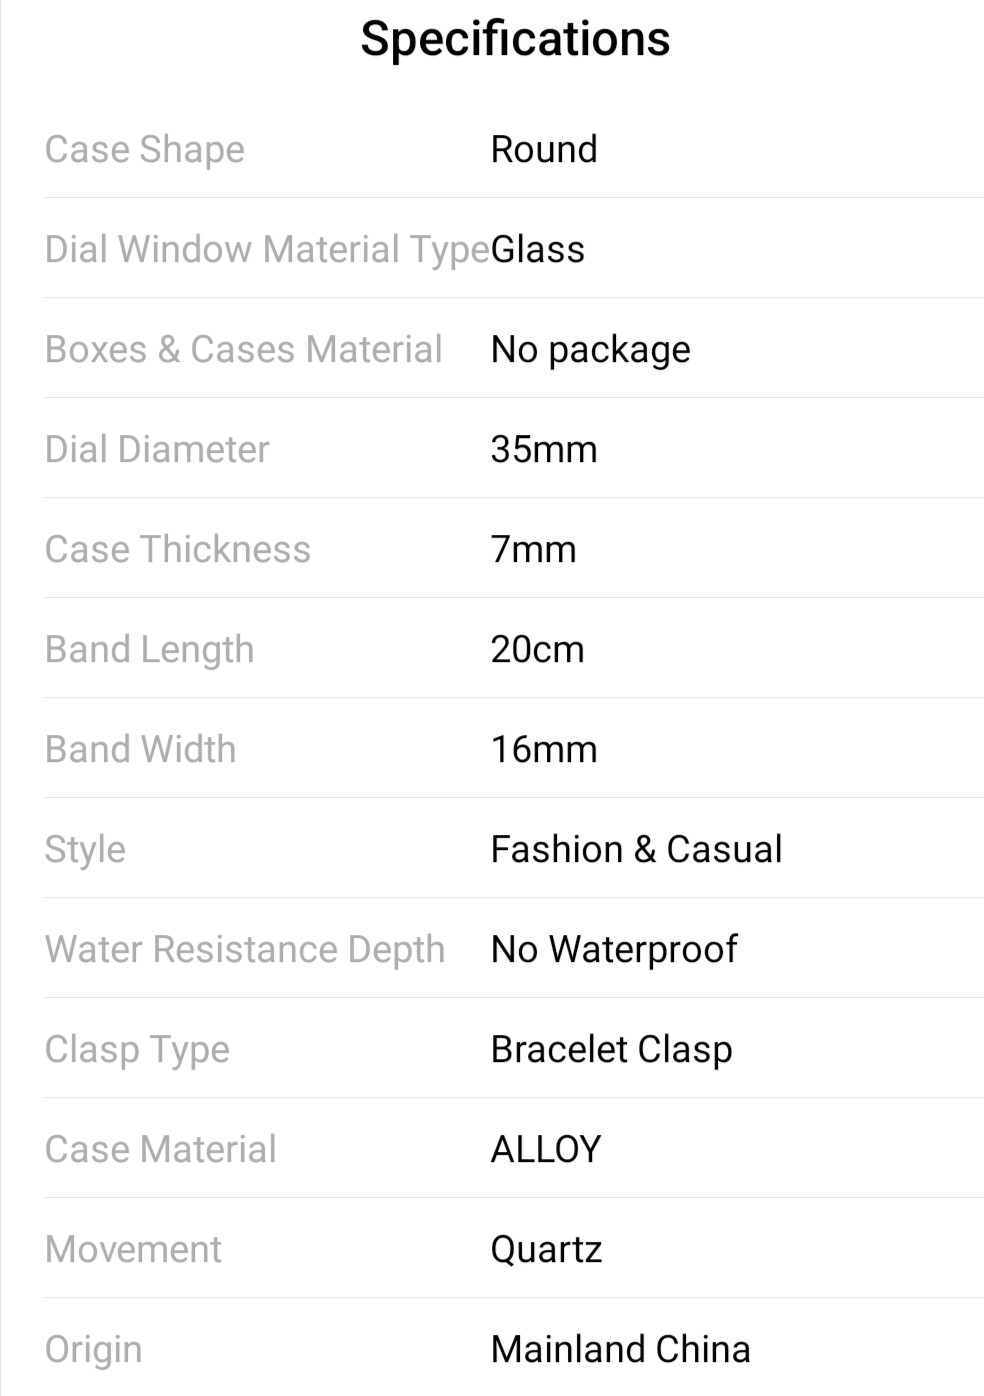
Task: Click the No package value
Action: [x=590, y=350]
